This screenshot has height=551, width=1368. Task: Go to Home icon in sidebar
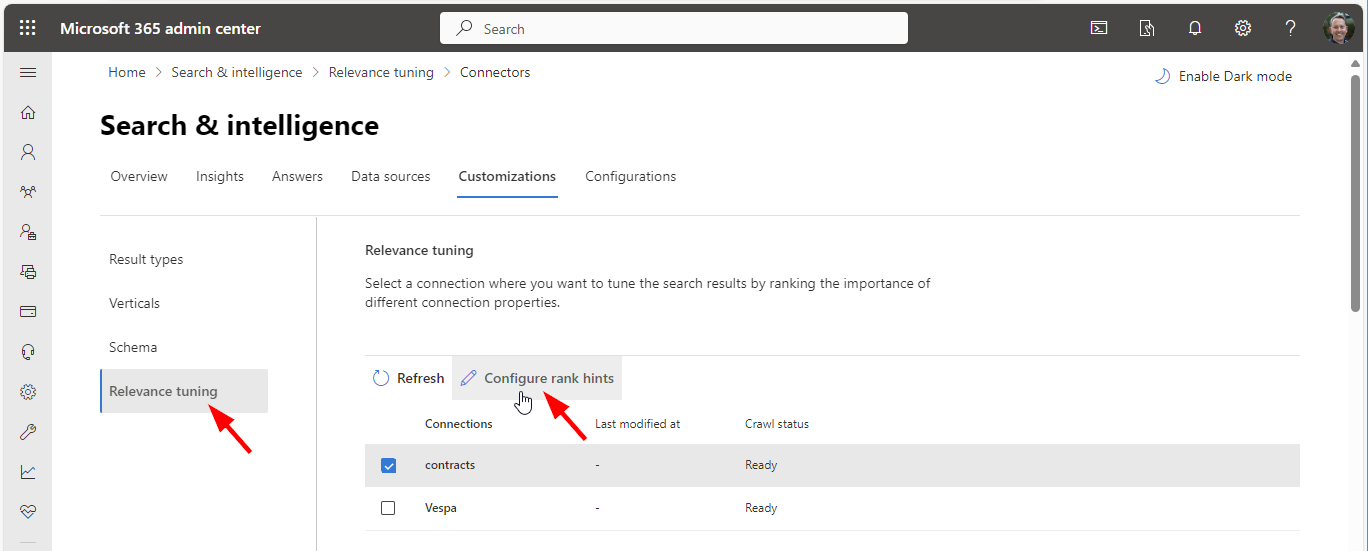click(x=28, y=112)
